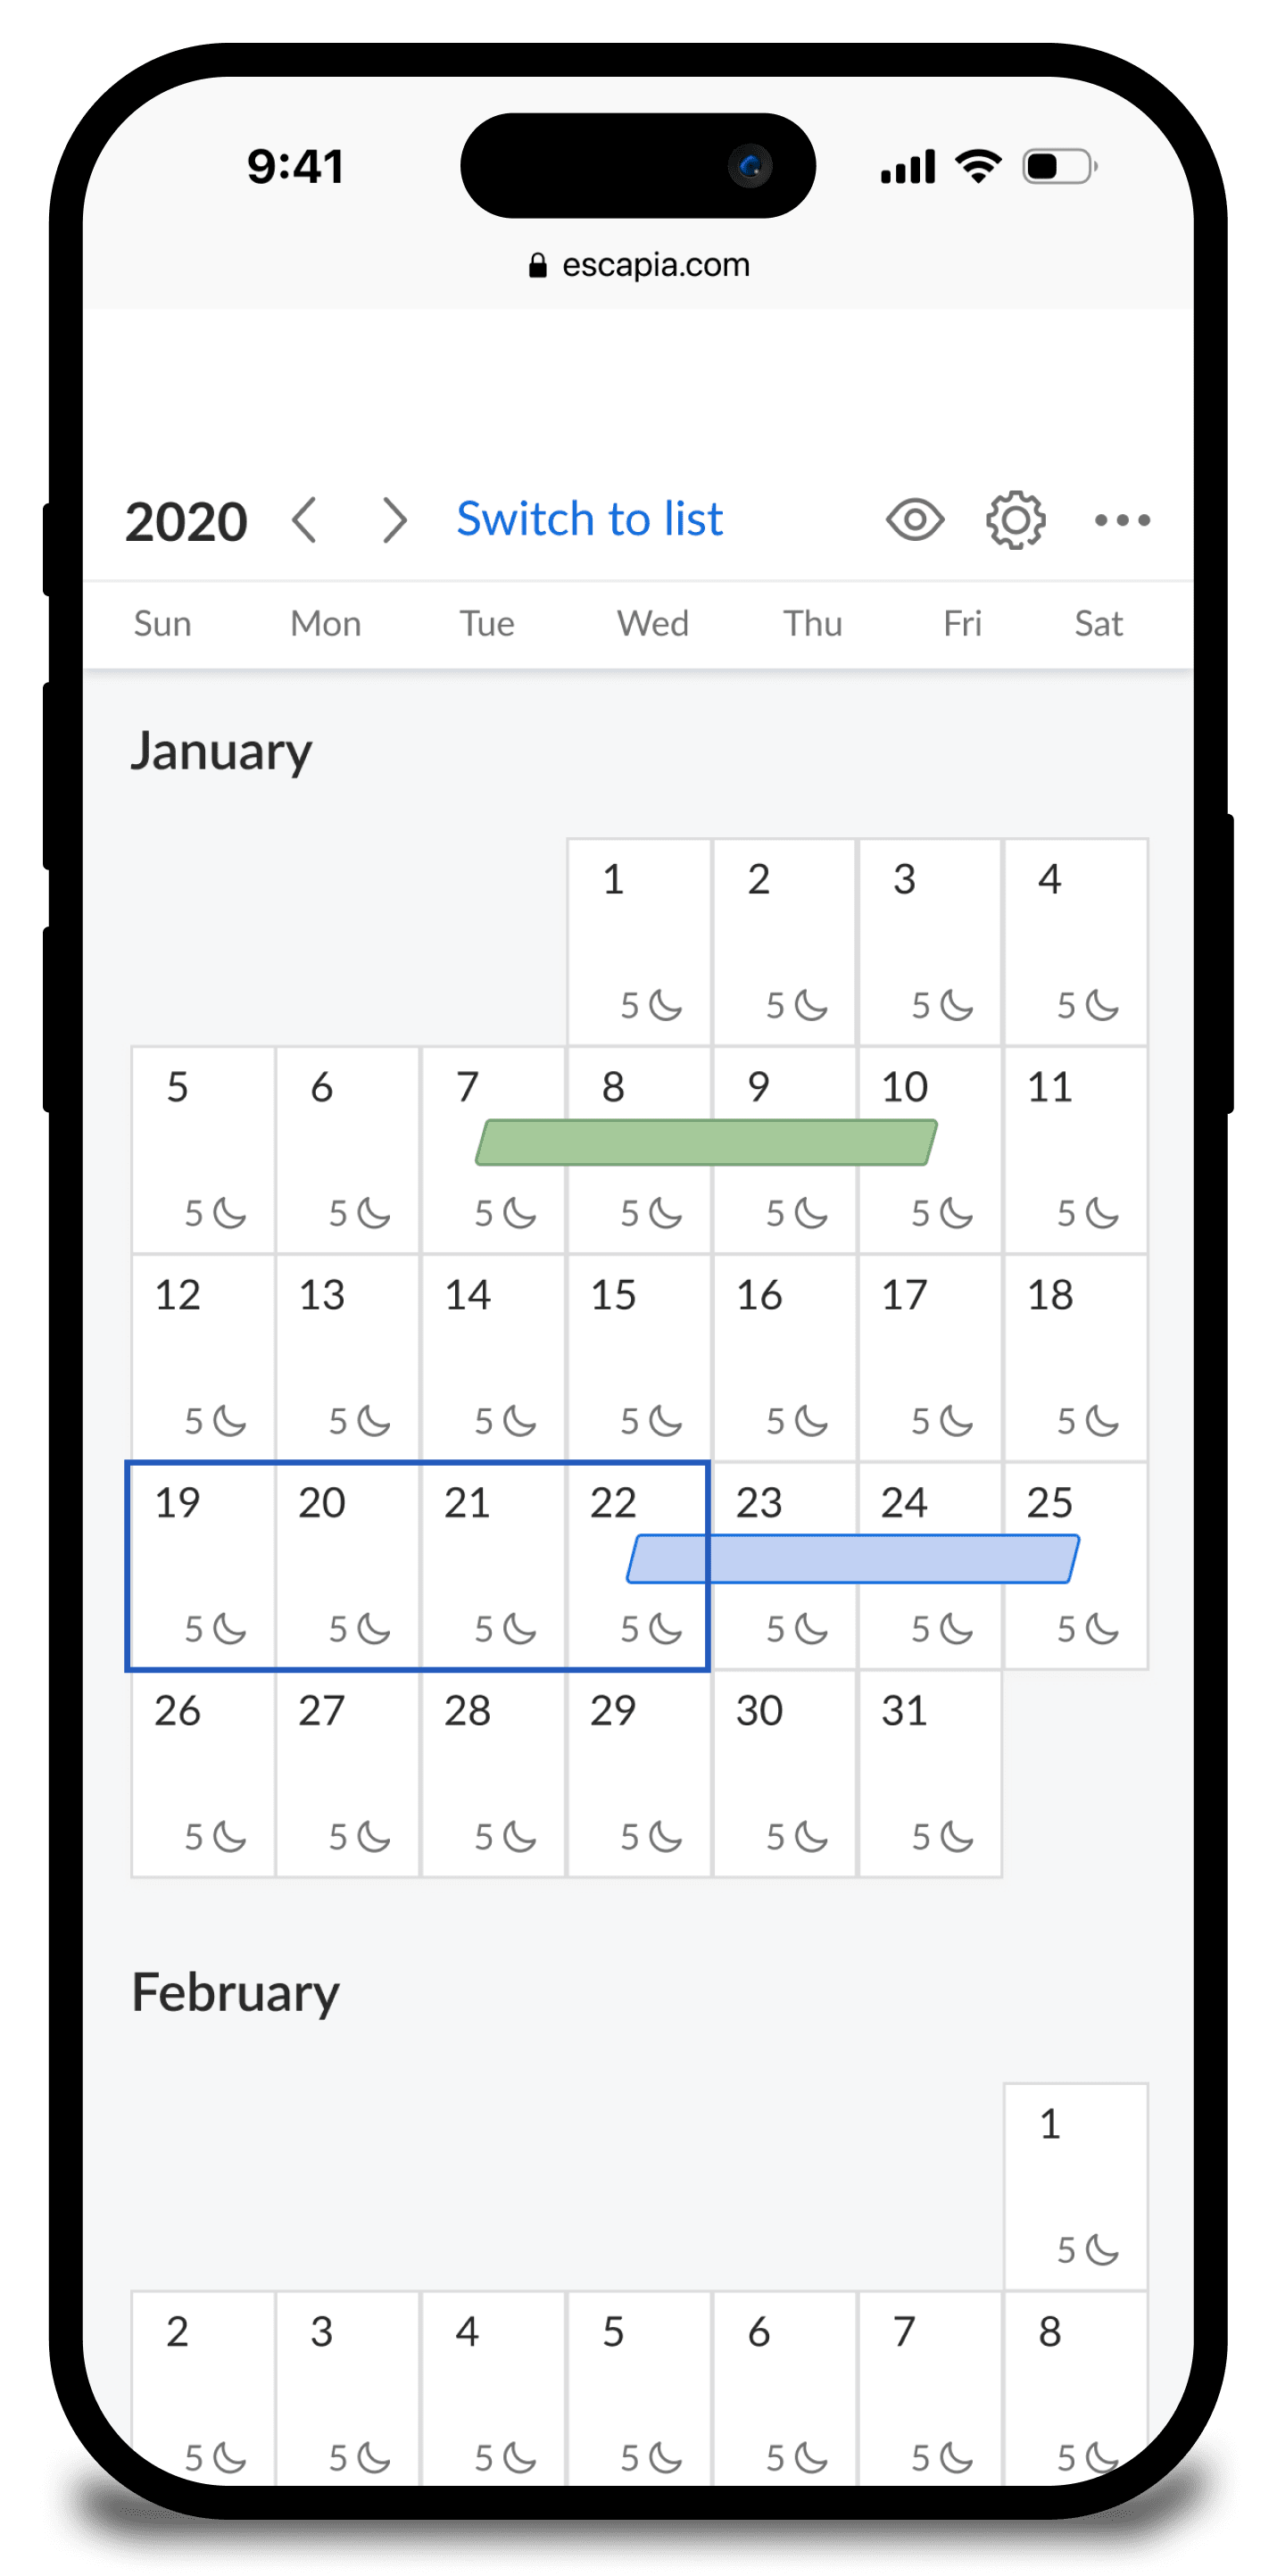
Task: Select the blue reservation bar on January 23-25
Action: [853, 1558]
